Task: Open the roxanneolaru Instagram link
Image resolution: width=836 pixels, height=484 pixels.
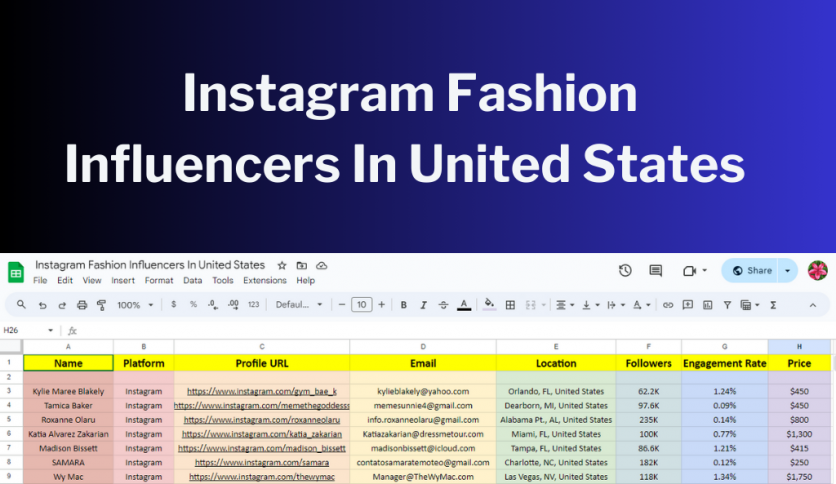Action: pyautogui.click(x=262, y=420)
